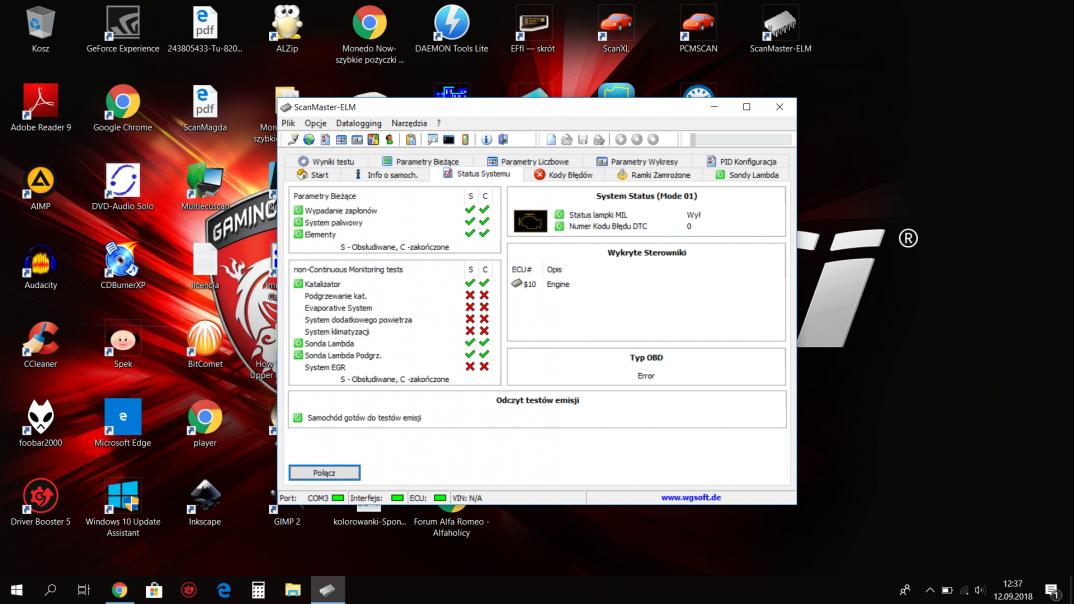Select the $10 Engine ECU row
This screenshot has width=1074, height=604.
tap(541, 284)
